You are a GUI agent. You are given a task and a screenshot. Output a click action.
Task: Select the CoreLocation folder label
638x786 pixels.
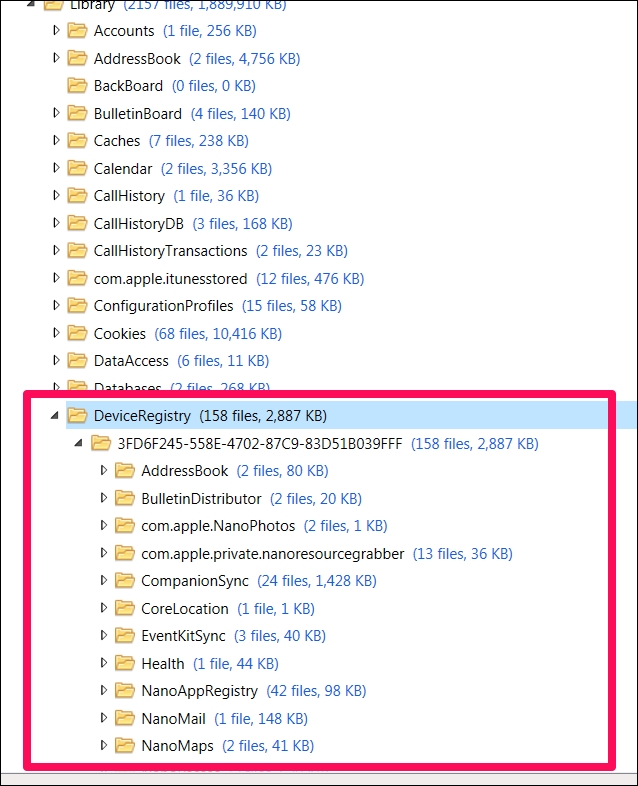[x=185, y=608]
